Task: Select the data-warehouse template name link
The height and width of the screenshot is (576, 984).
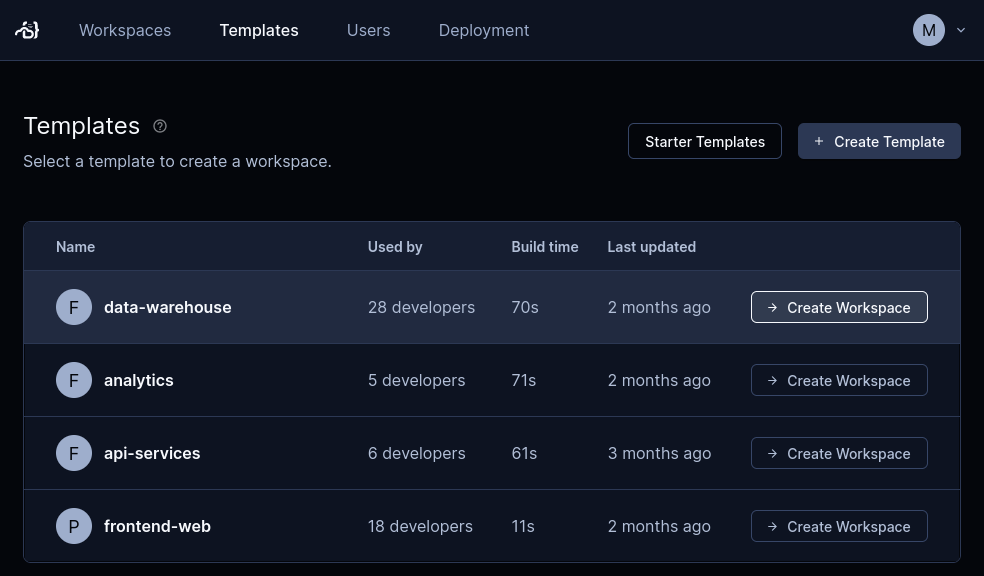Action: [167, 307]
